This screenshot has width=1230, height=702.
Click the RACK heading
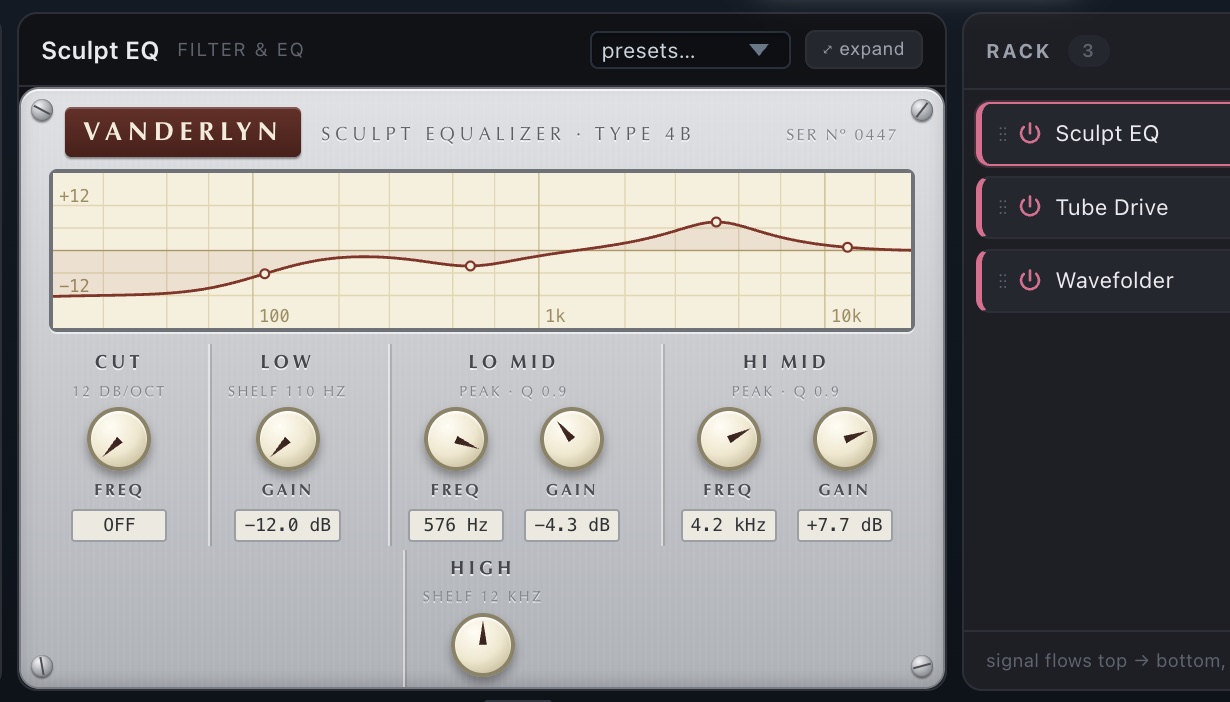tap(1018, 51)
